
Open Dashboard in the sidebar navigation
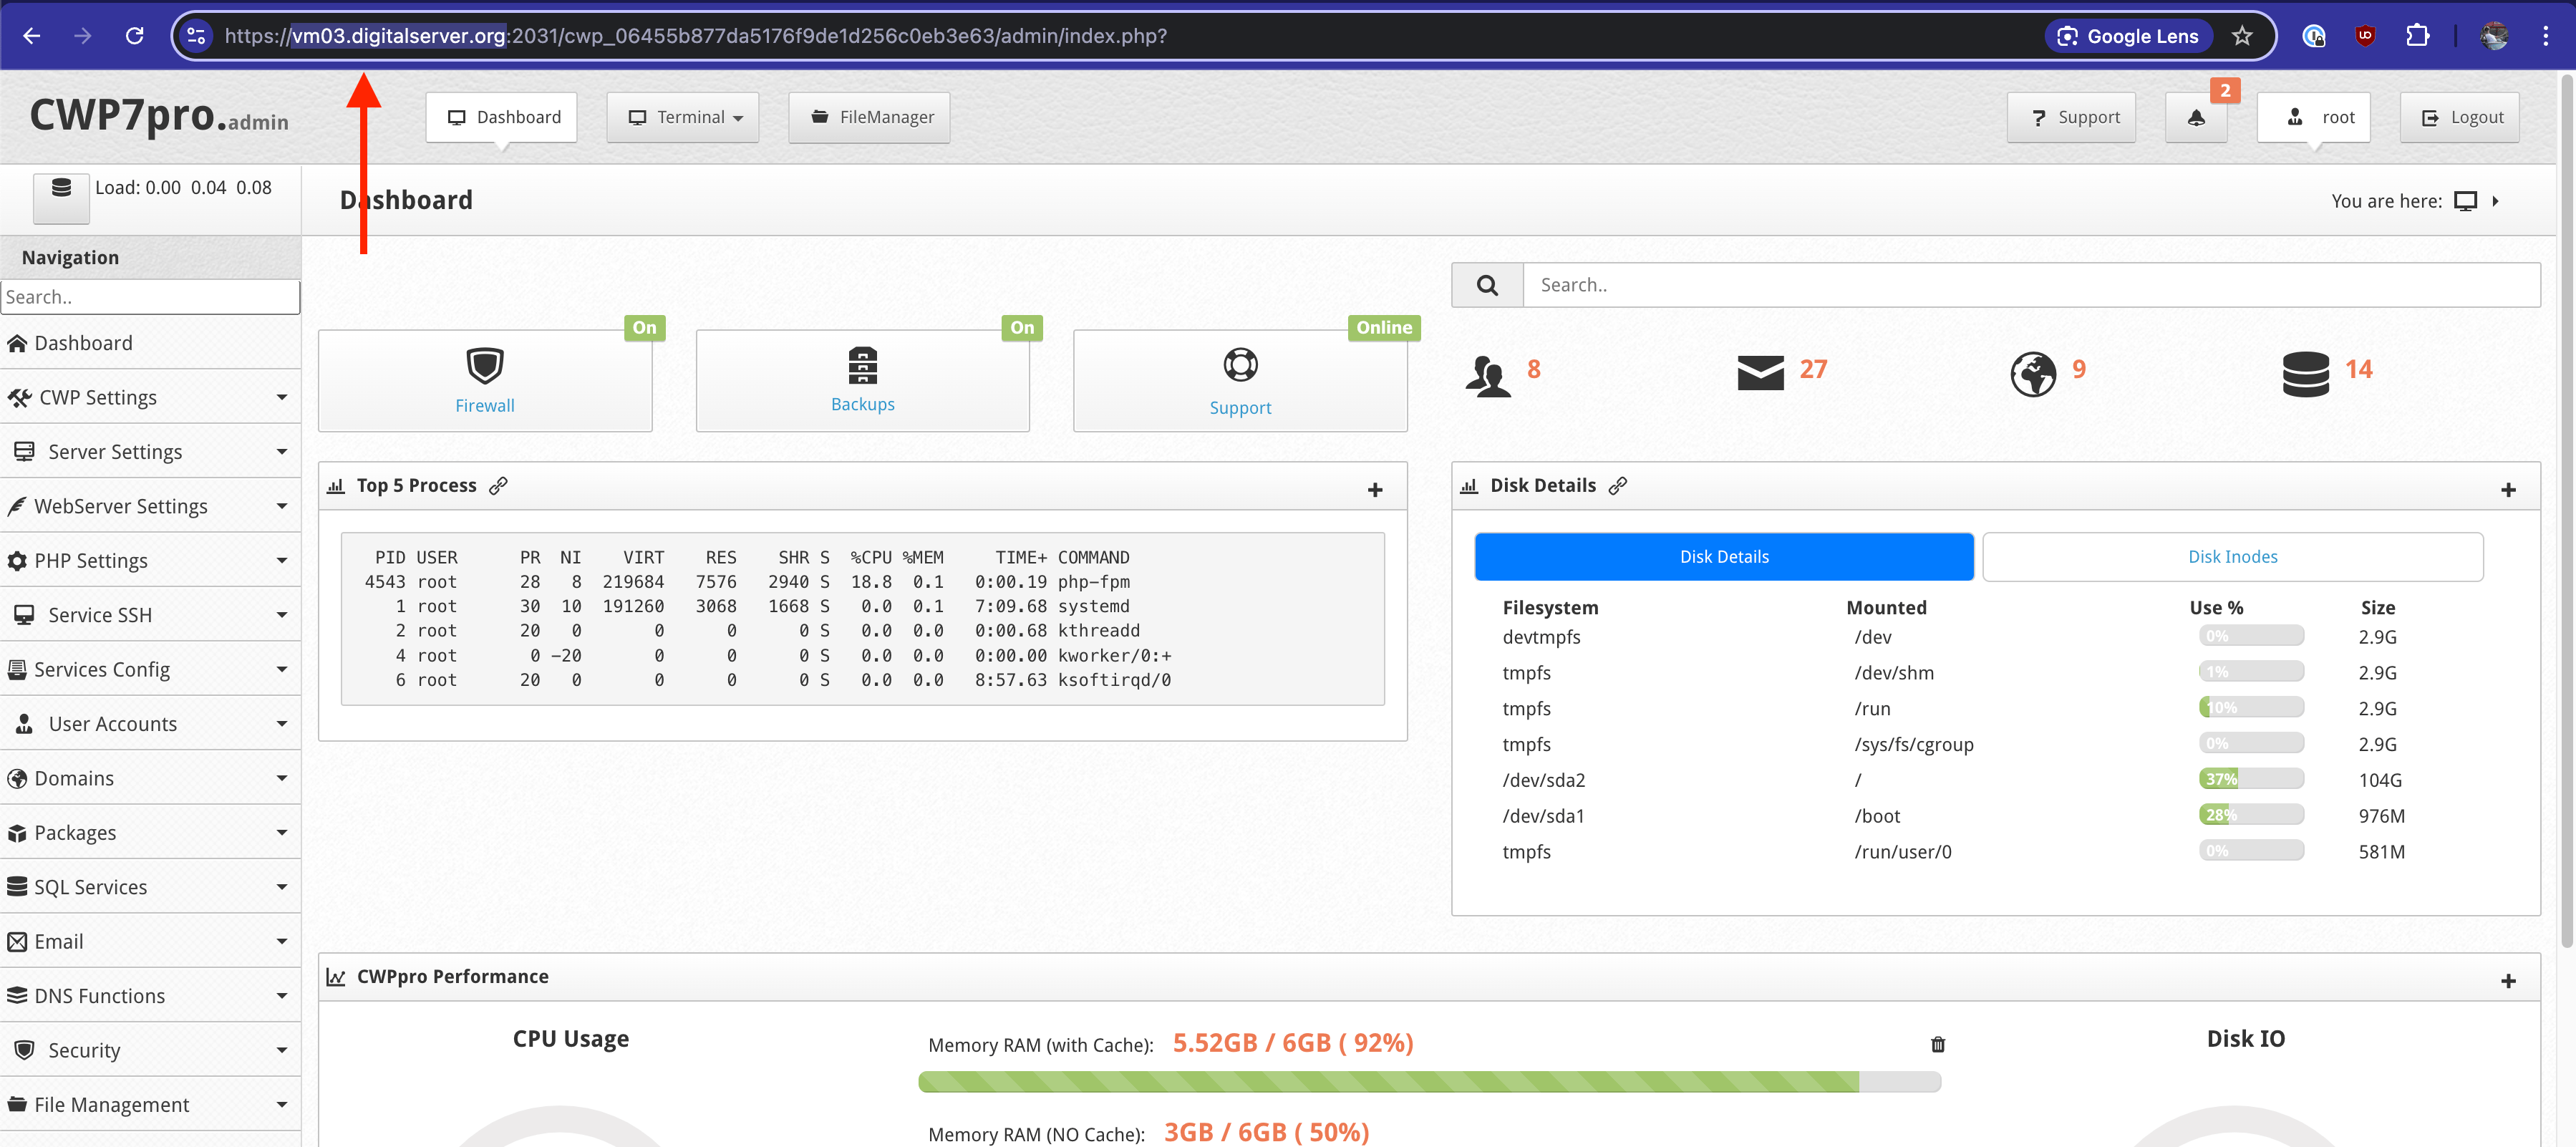tap(150, 343)
